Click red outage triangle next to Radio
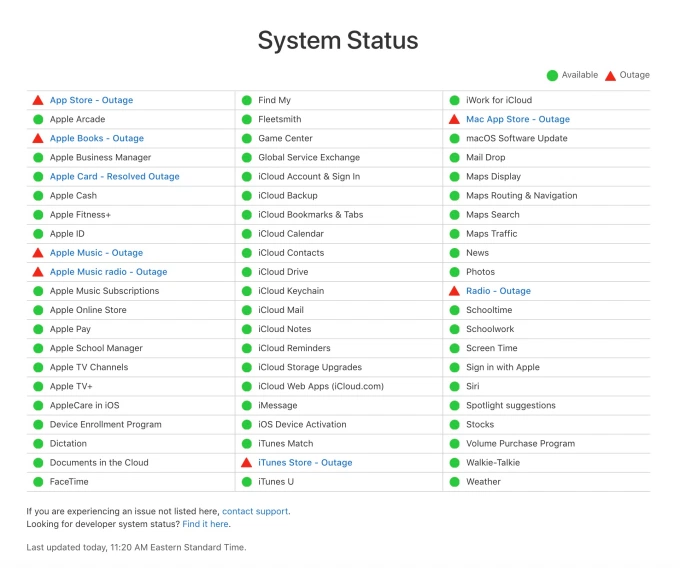Viewport: 680px width, 568px height. coord(455,291)
